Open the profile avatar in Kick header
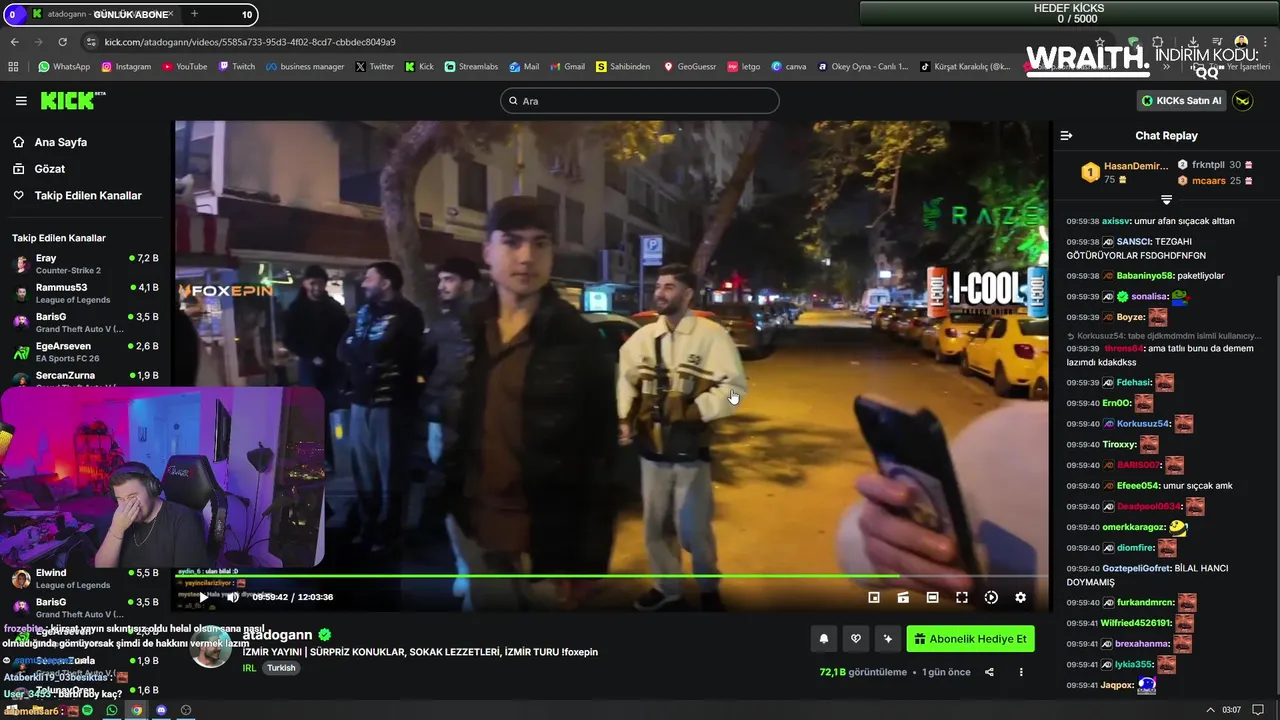The image size is (1280, 720). coord(1242,101)
